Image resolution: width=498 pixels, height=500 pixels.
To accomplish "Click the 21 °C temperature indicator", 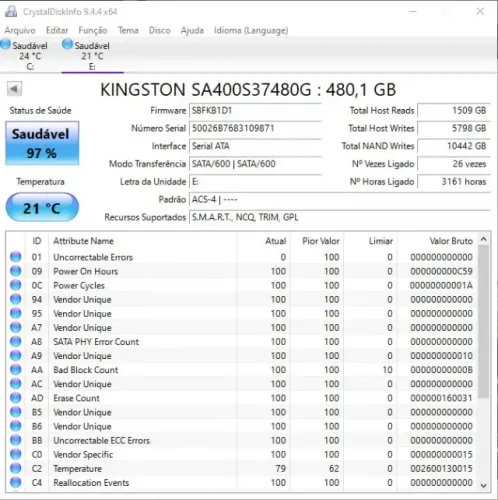I will click(x=42, y=208).
